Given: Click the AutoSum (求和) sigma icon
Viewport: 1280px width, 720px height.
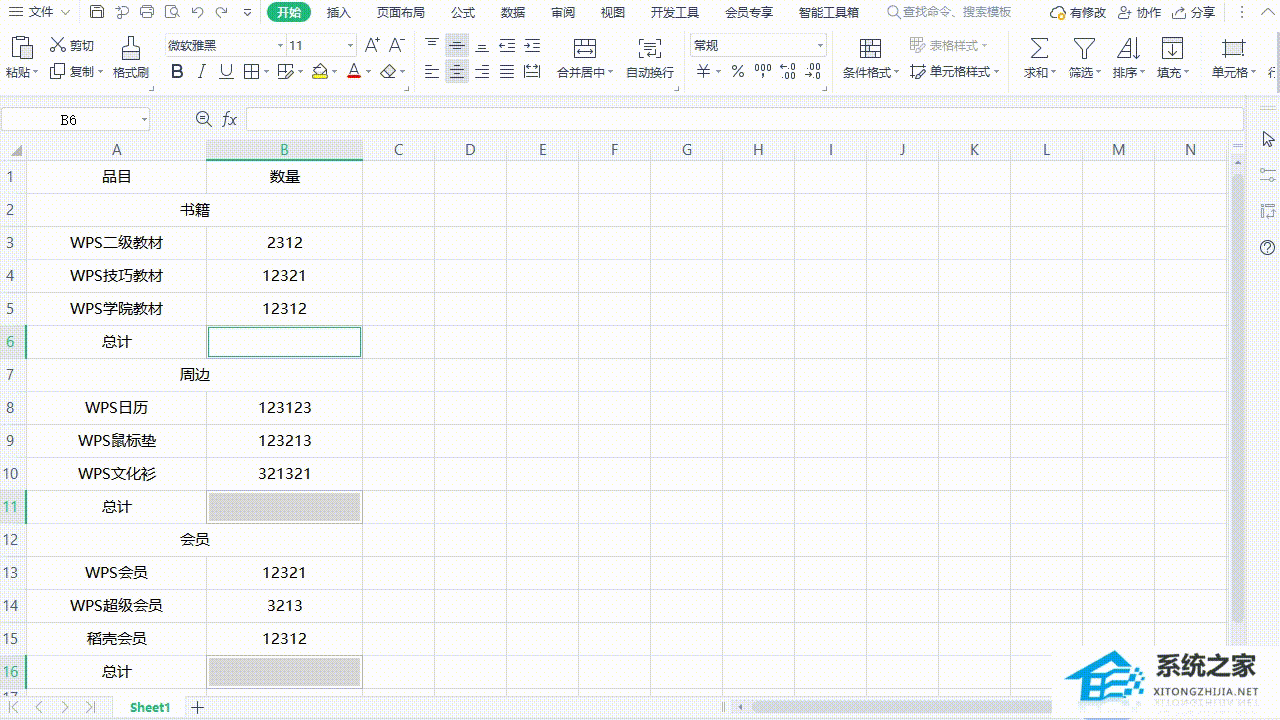Looking at the screenshot, I should (x=1039, y=48).
